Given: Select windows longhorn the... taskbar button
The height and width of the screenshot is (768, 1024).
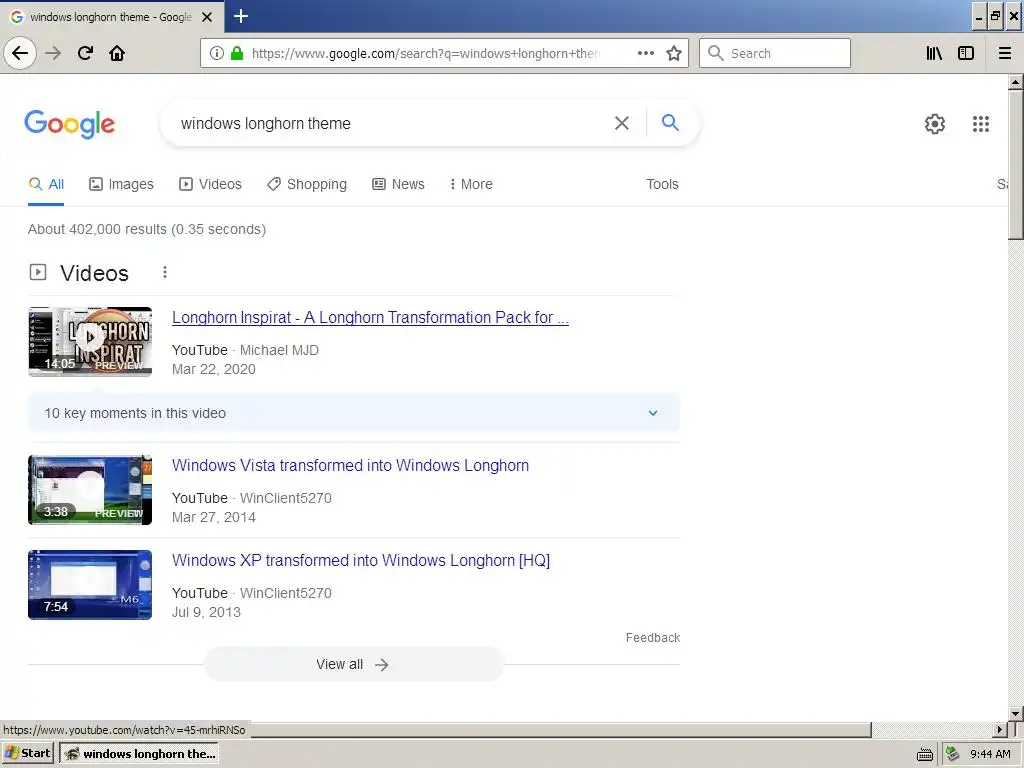Looking at the screenshot, I should [x=139, y=754].
